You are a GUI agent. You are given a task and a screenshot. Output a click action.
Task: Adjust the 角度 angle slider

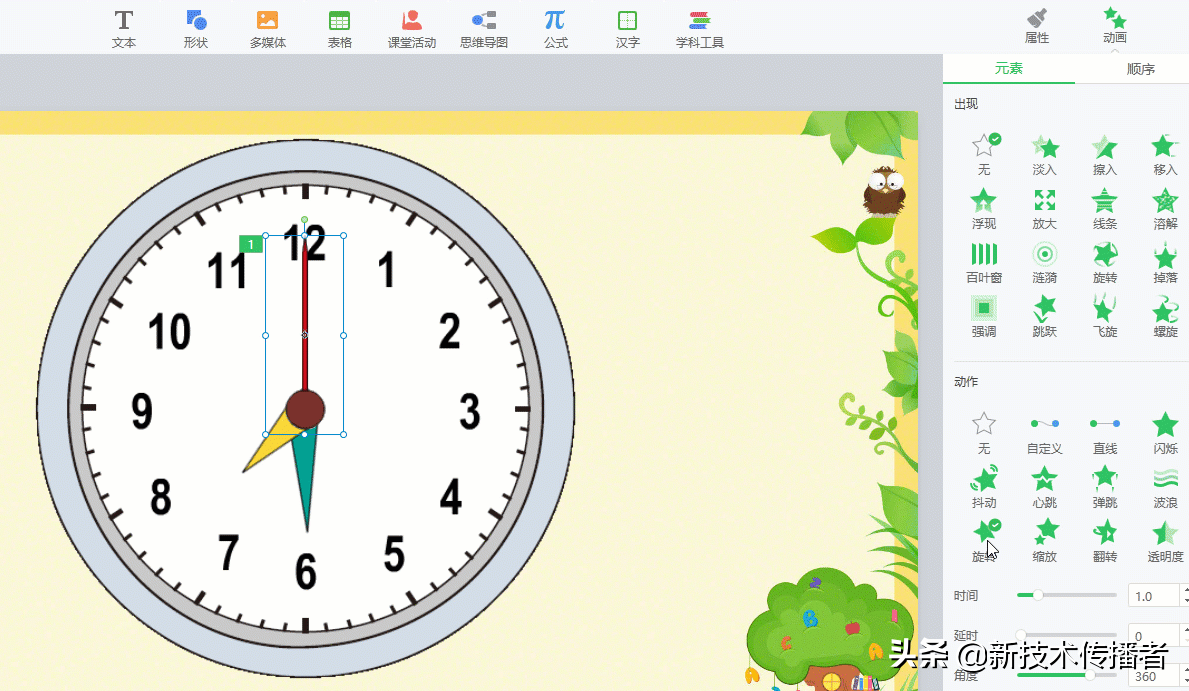(x=1066, y=674)
